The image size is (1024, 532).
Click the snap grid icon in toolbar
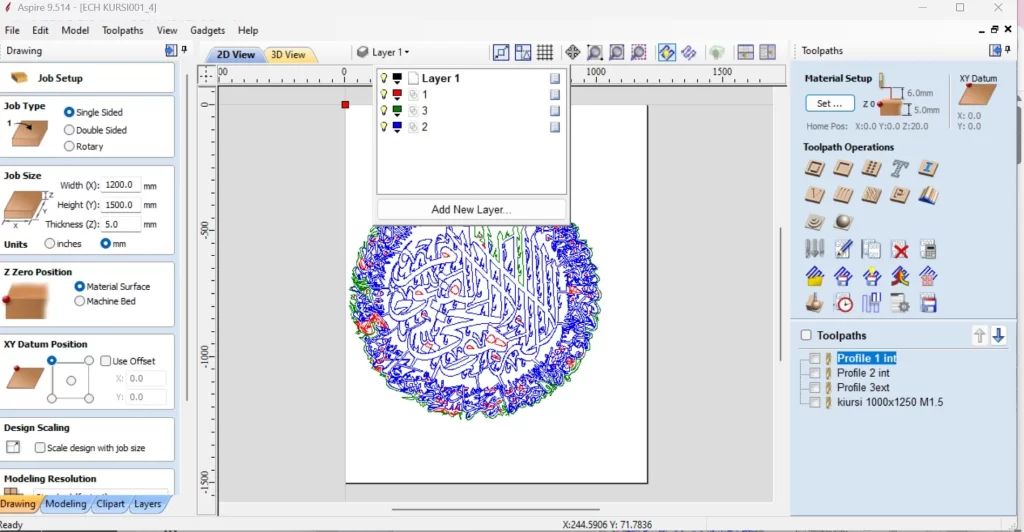[x=545, y=52]
